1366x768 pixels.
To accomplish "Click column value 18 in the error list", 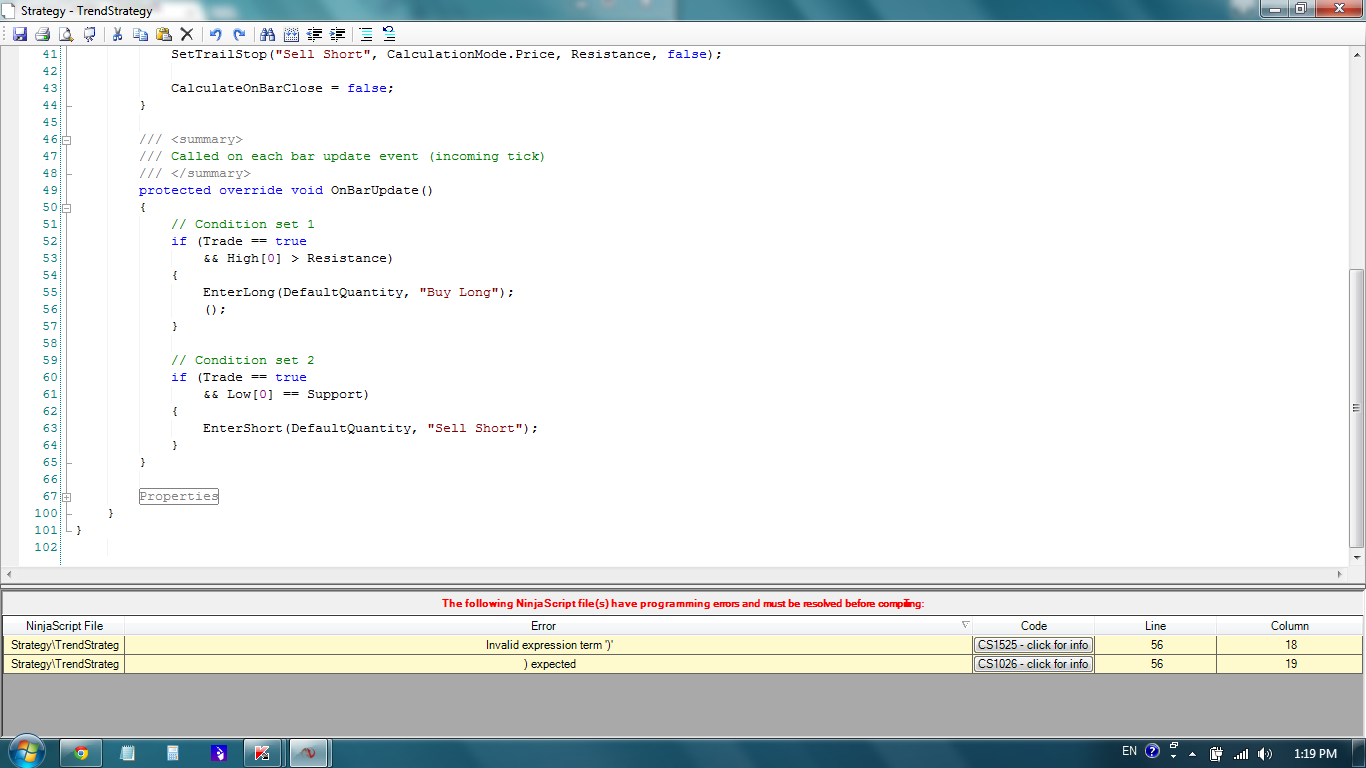I will tap(1290, 645).
